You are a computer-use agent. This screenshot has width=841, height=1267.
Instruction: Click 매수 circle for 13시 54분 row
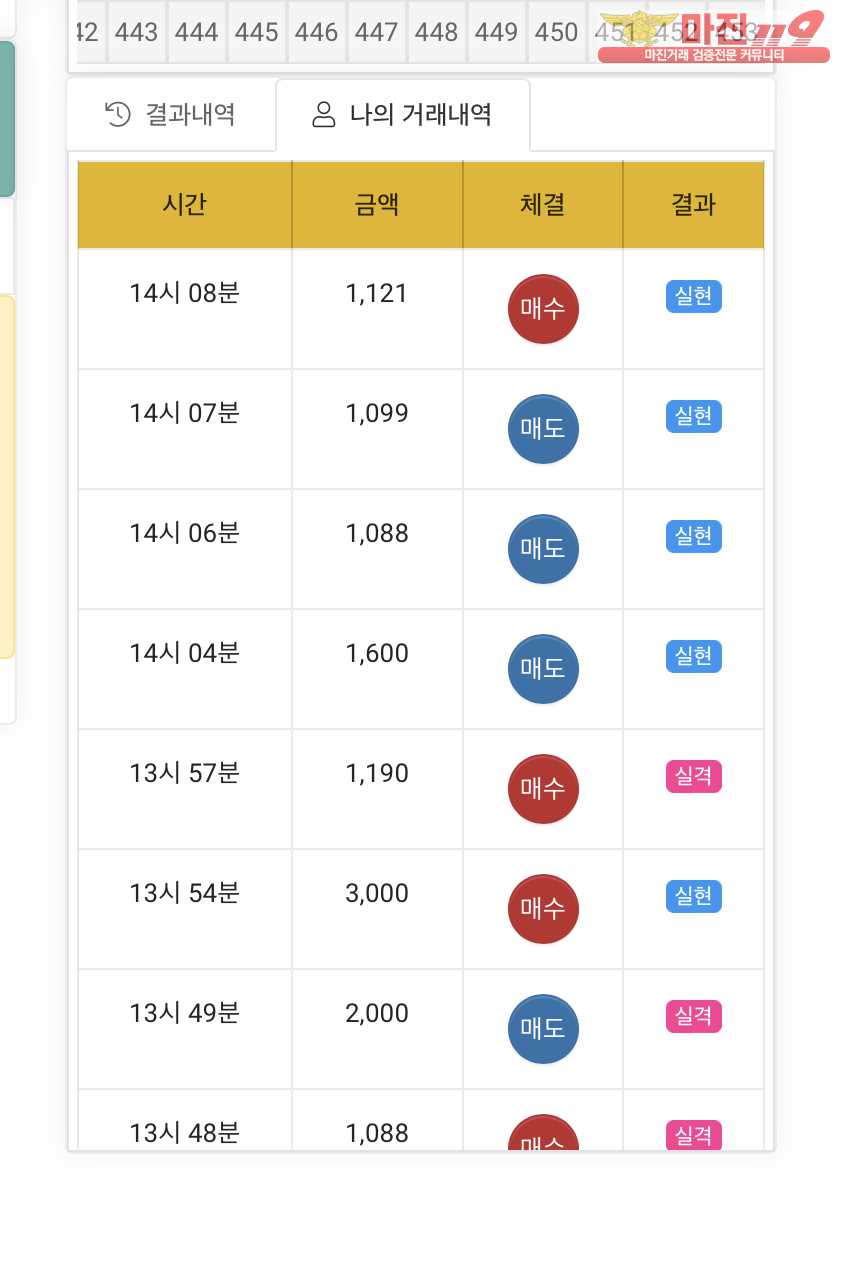[x=543, y=909]
